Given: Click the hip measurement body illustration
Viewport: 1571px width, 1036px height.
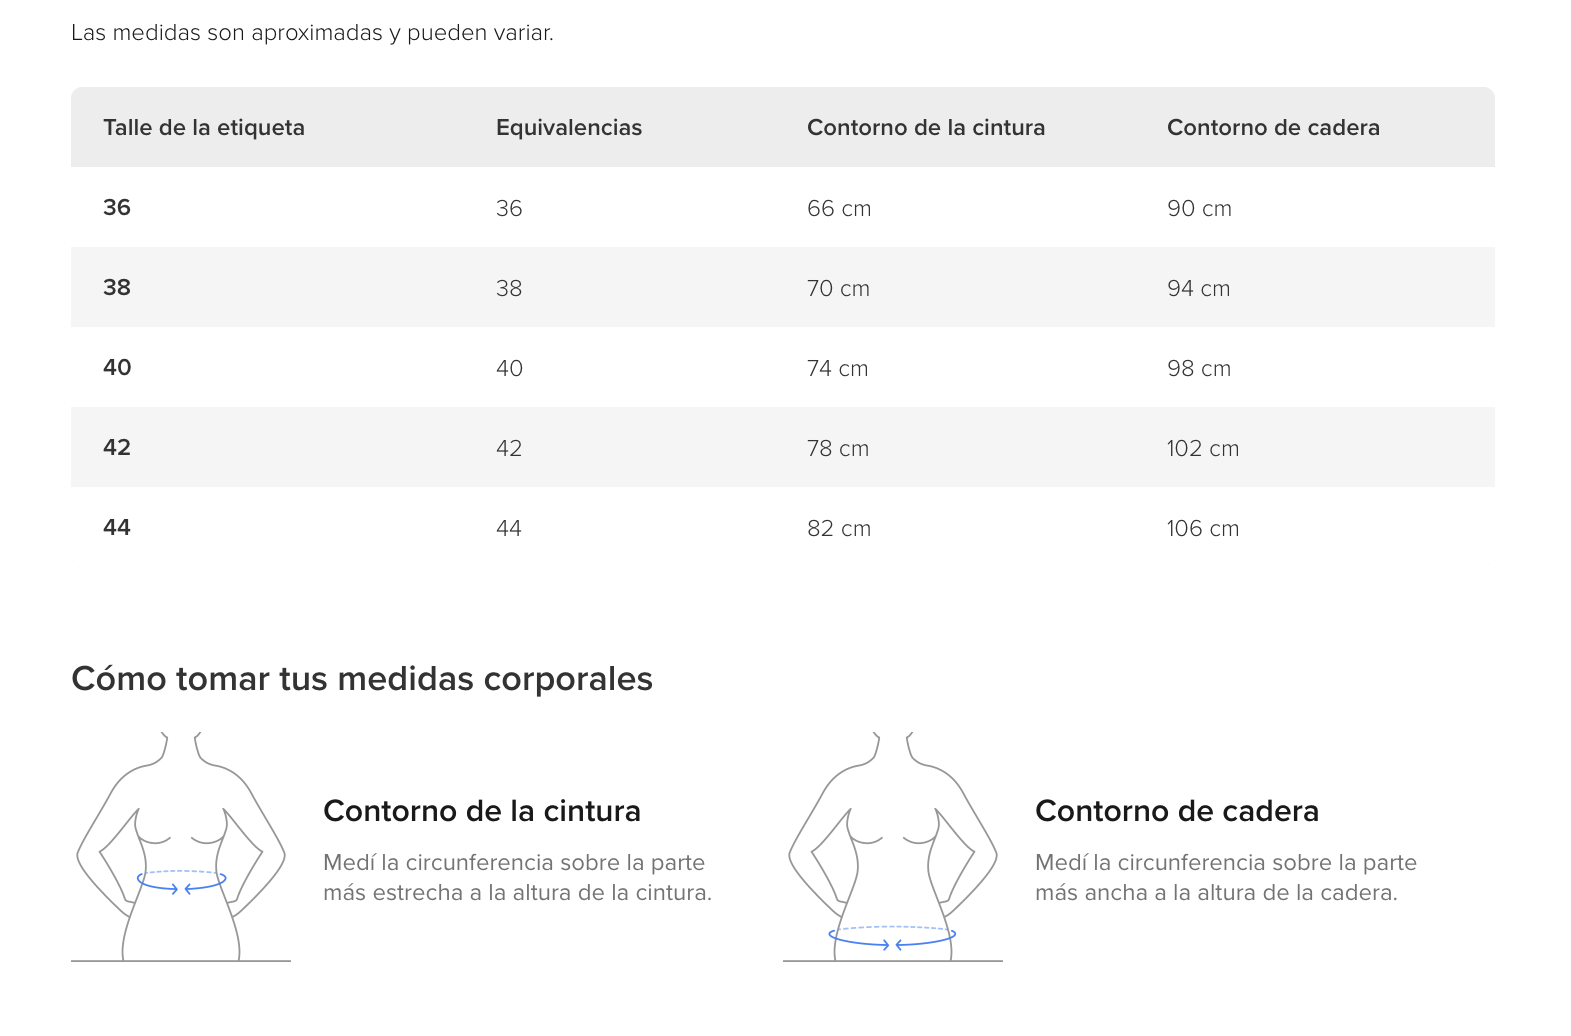Looking at the screenshot, I should tap(893, 847).
